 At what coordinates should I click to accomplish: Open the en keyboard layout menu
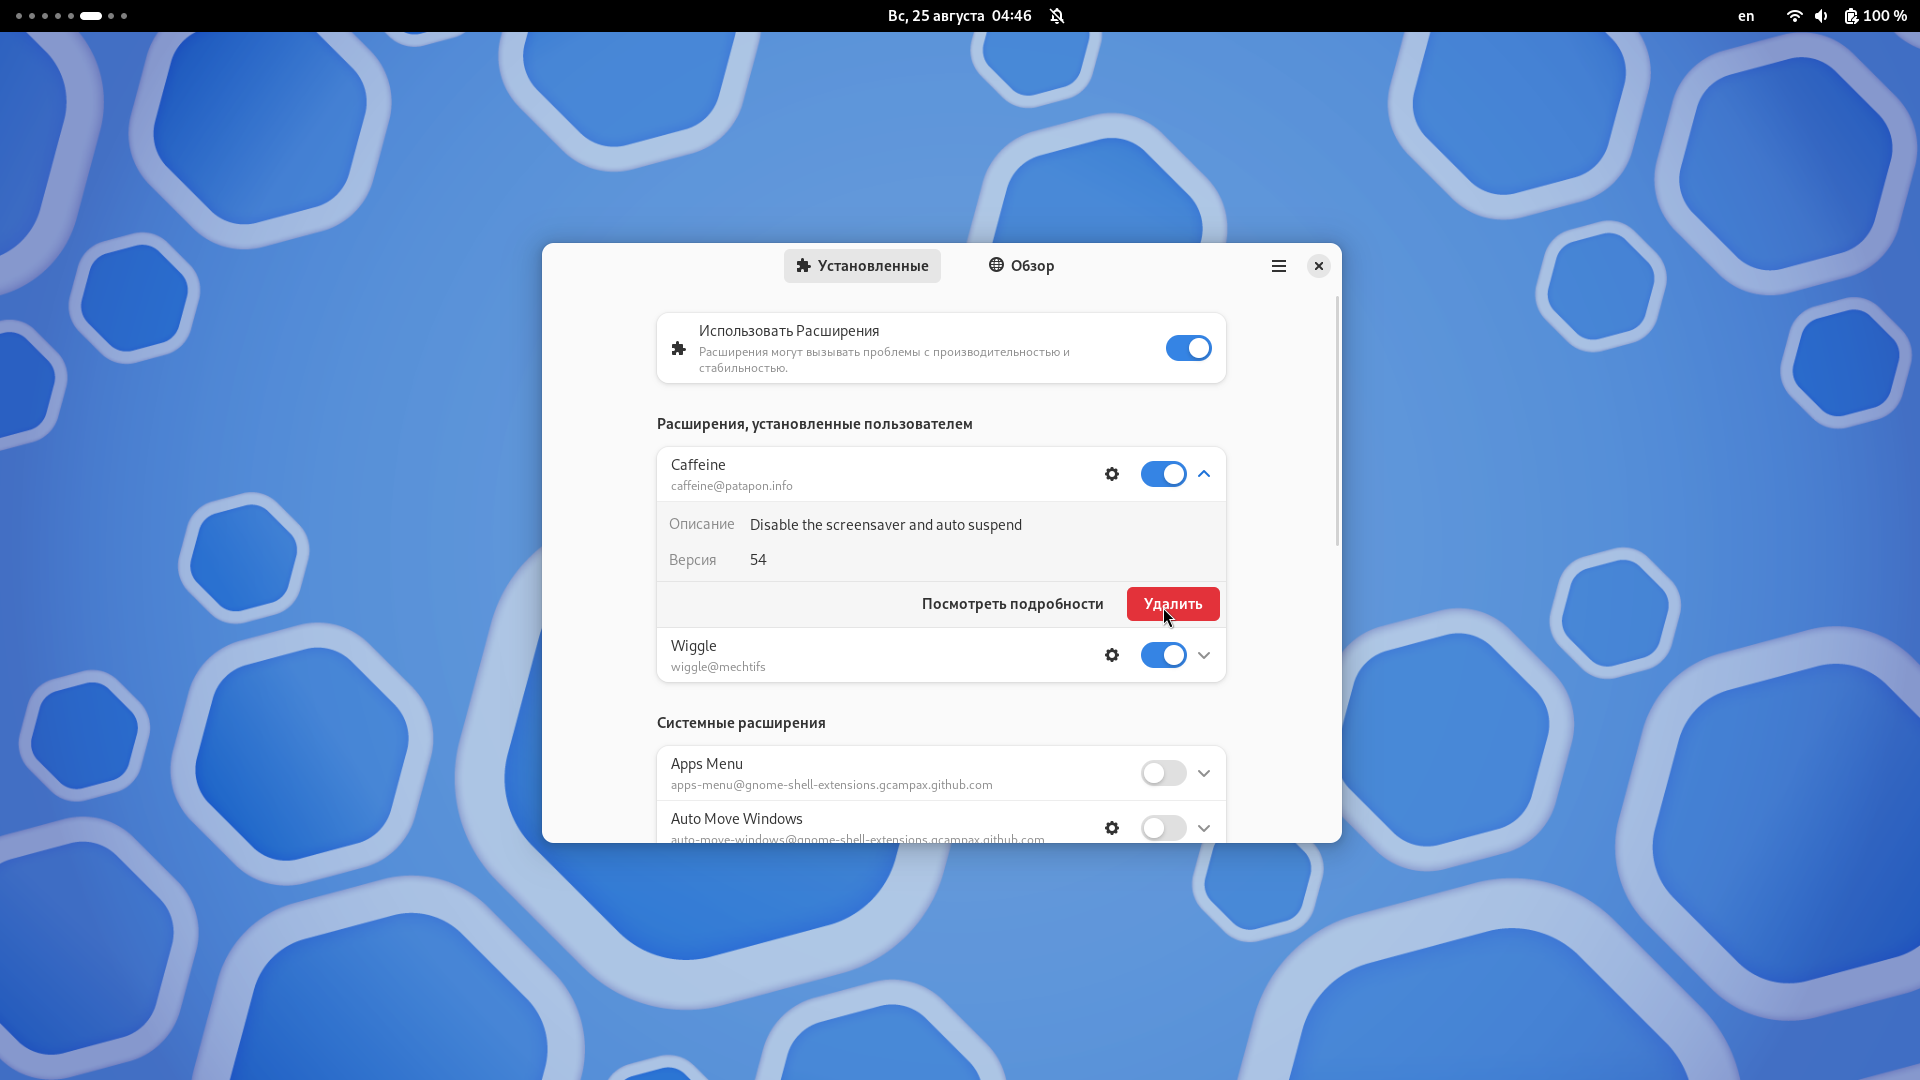(x=1746, y=16)
